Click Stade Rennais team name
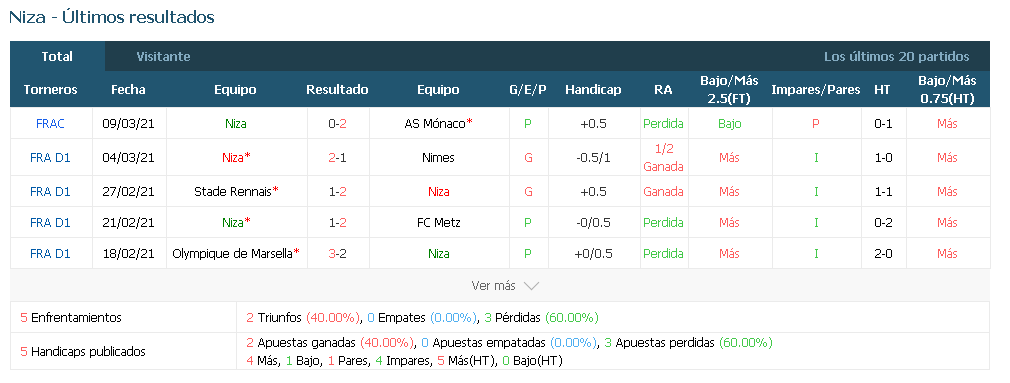This screenshot has width=1010, height=383. (x=233, y=192)
